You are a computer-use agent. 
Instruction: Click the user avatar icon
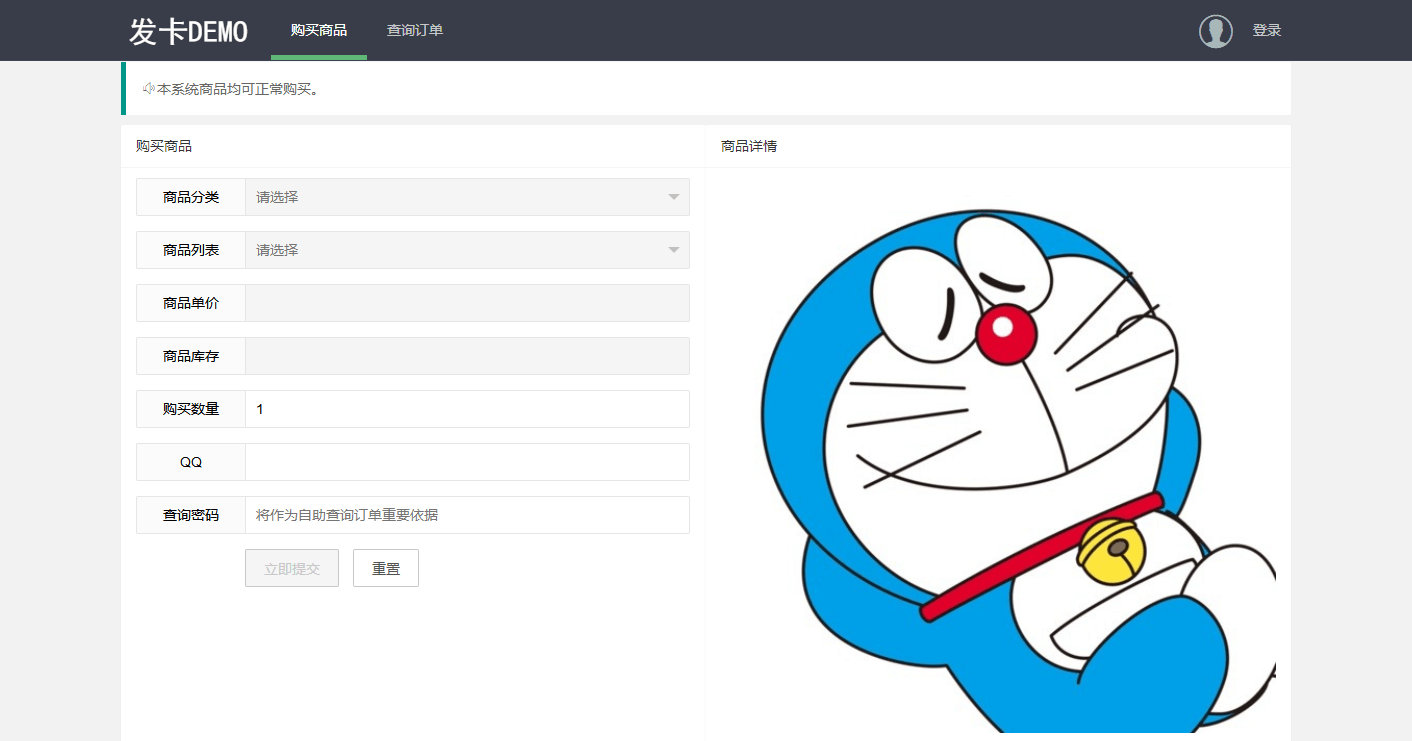click(x=1215, y=31)
